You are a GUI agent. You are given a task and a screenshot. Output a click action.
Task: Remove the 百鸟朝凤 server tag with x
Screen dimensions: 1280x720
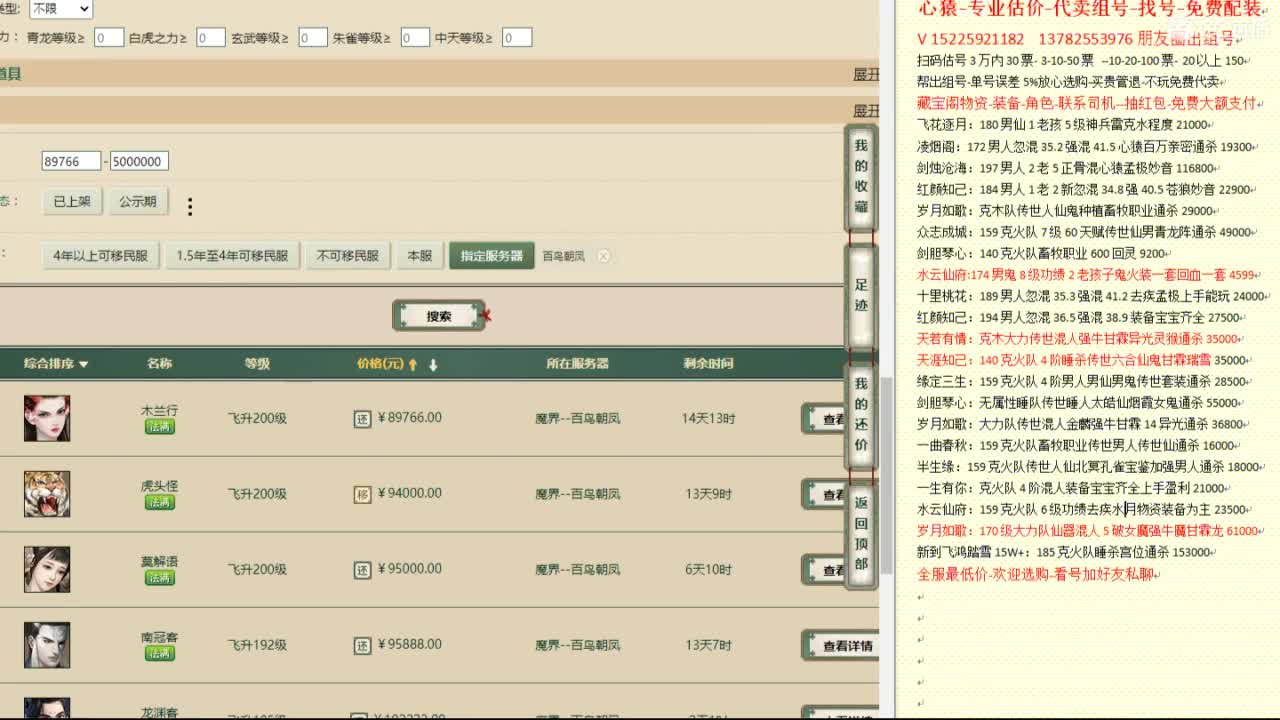click(603, 256)
